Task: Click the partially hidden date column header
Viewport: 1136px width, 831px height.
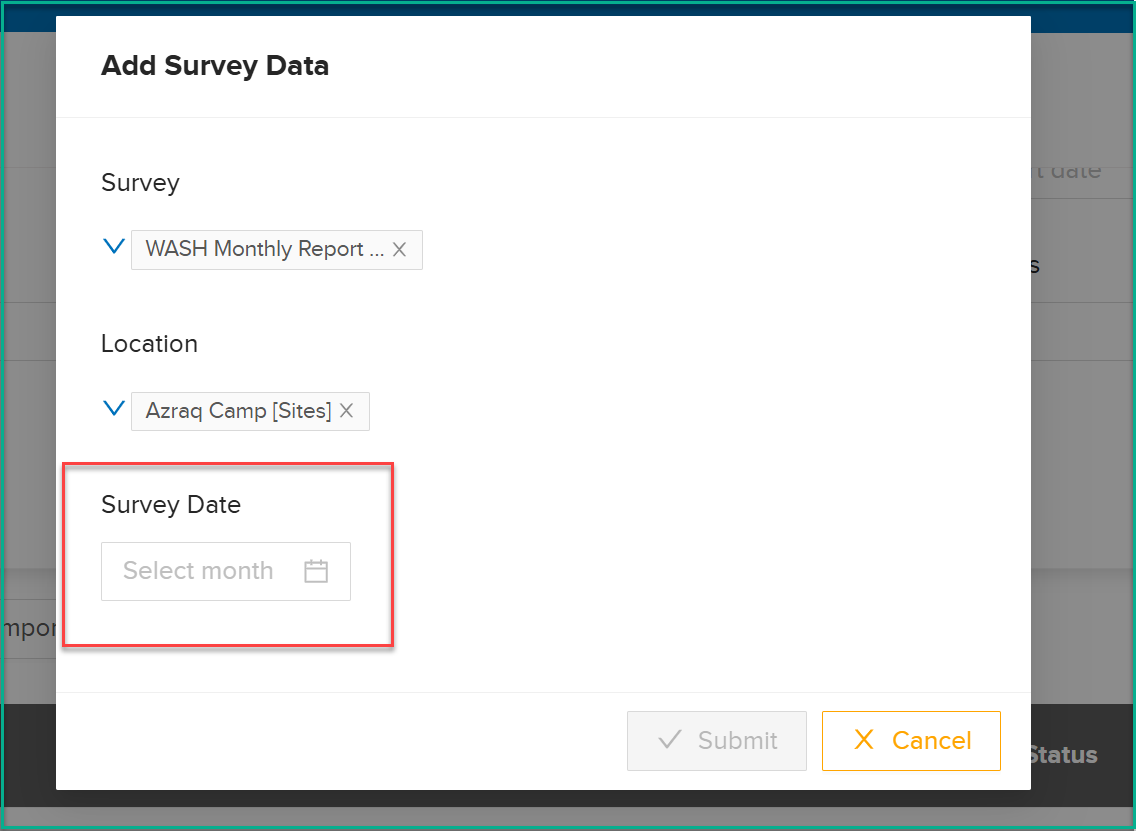Action: pos(1066,171)
